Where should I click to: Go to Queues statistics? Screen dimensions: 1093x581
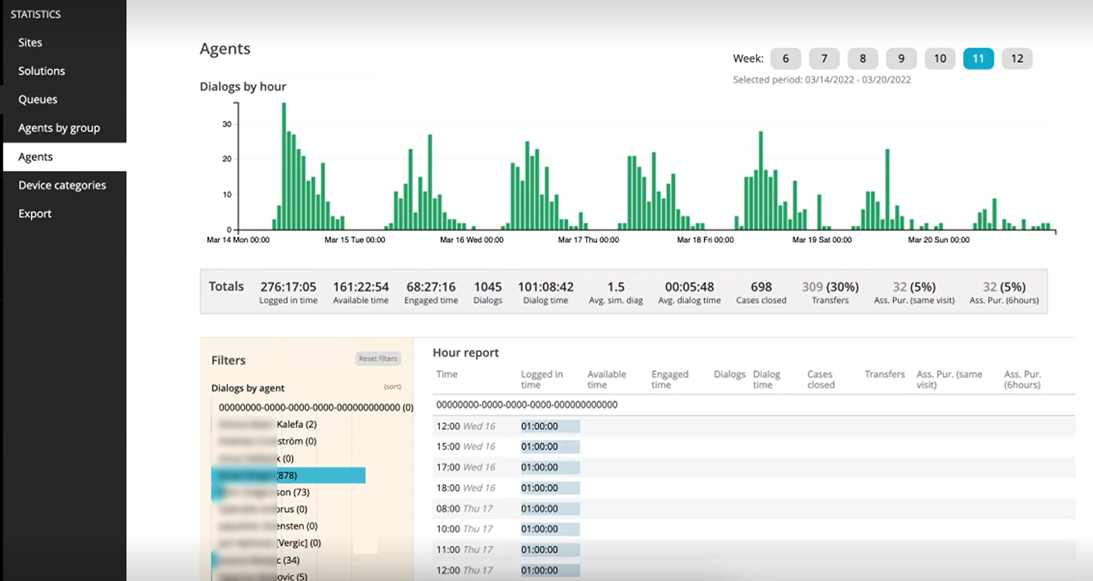click(38, 100)
